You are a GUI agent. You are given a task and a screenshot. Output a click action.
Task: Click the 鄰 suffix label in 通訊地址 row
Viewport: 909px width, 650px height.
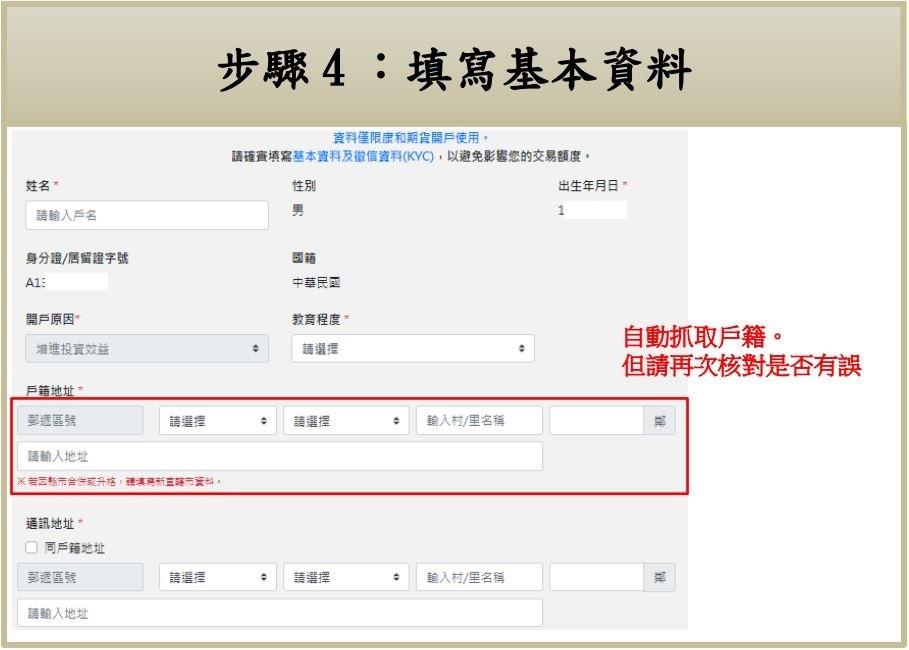point(659,577)
